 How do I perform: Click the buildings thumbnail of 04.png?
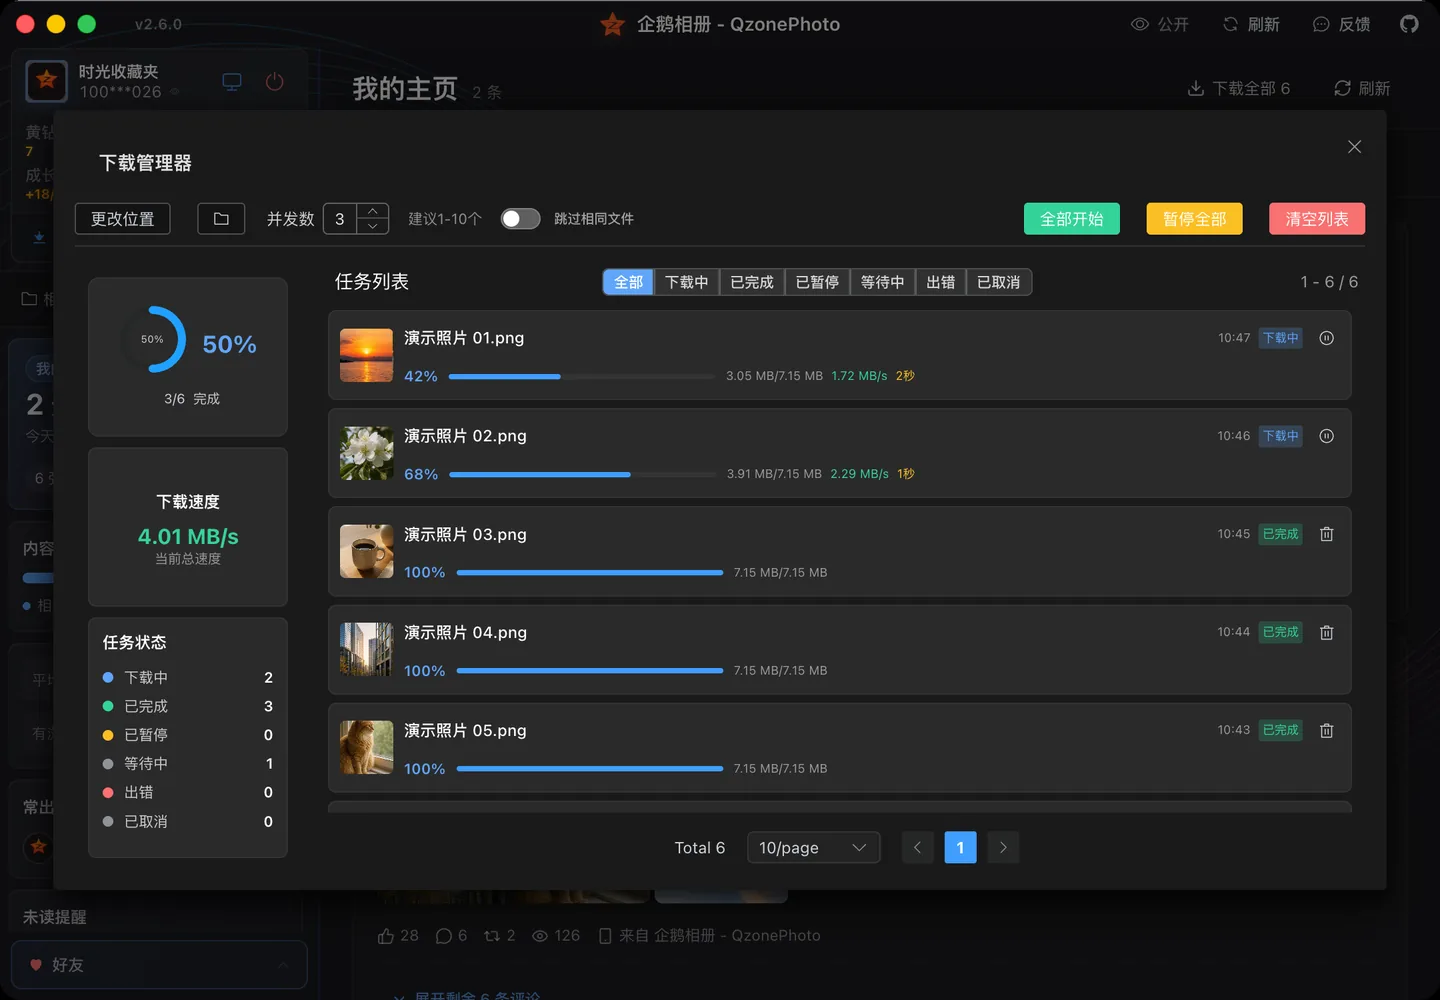point(366,650)
